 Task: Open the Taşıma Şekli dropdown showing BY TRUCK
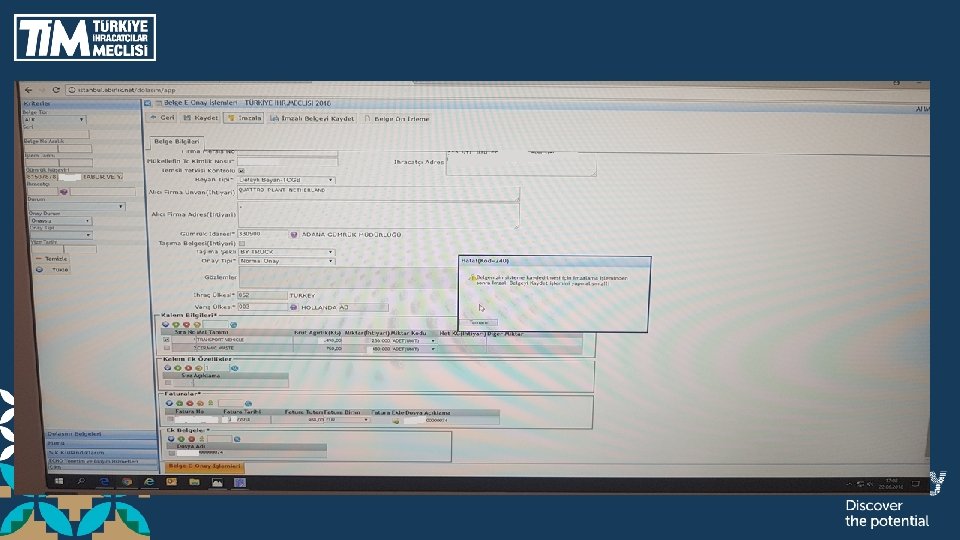tap(287, 252)
